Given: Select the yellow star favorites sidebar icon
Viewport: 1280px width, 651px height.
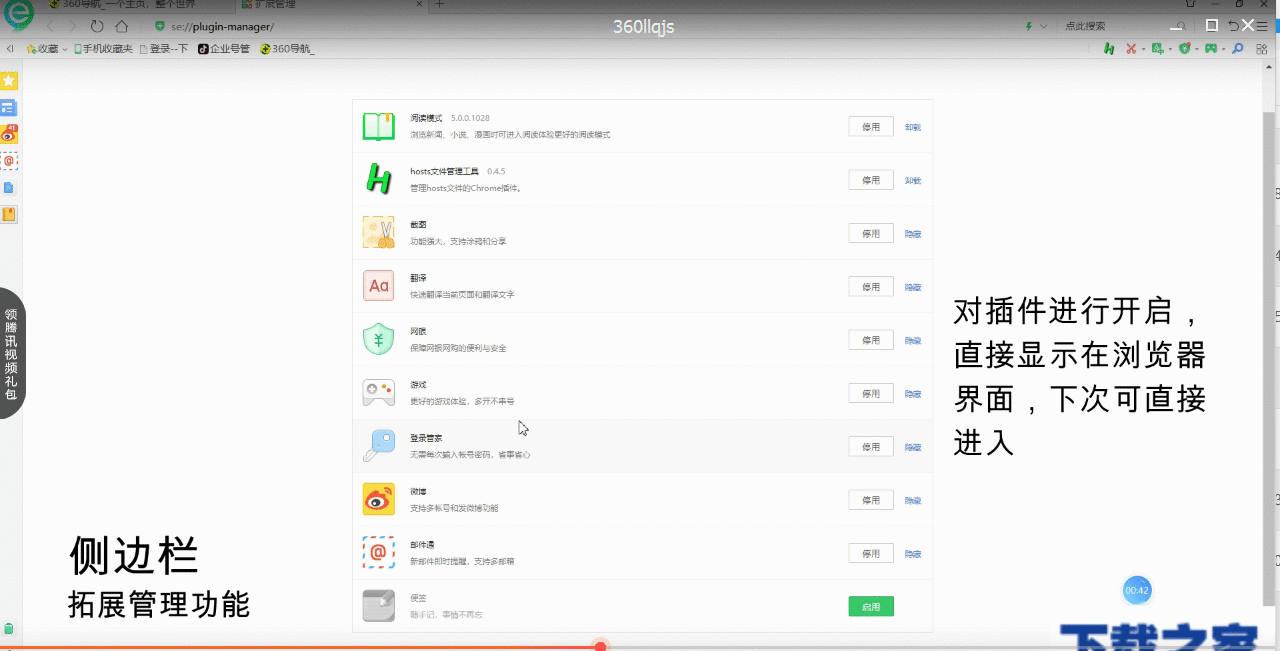Looking at the screenshot, I should click(x=9, y=80).
